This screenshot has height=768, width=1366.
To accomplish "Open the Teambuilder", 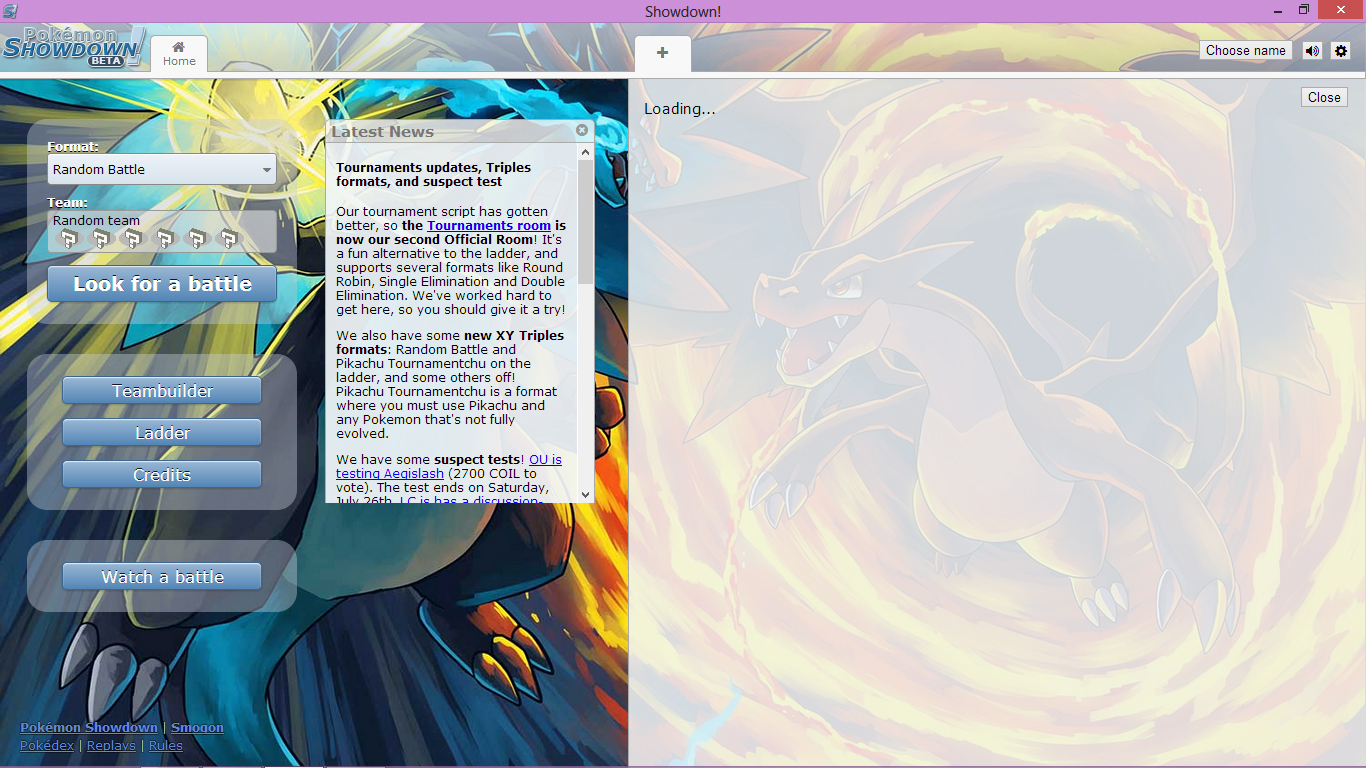I will 162,391.
